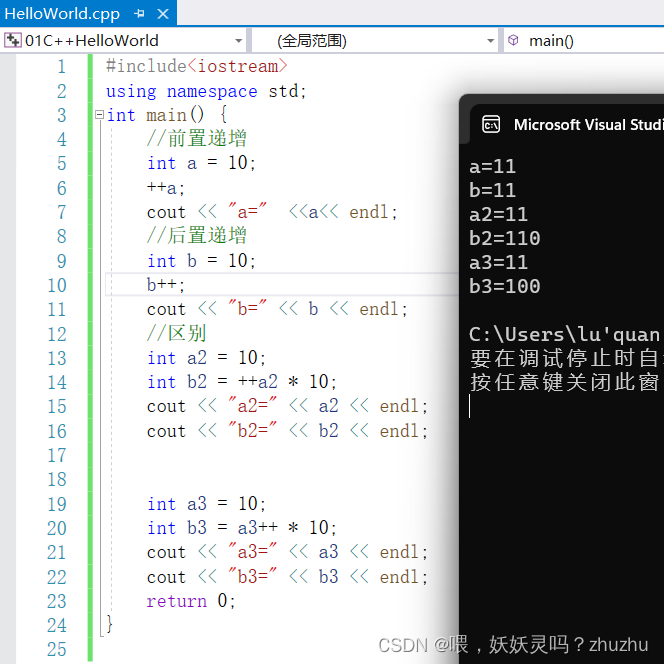664x664 pixels.
Task: Click the line "++a;"
Action: [166, 188]
